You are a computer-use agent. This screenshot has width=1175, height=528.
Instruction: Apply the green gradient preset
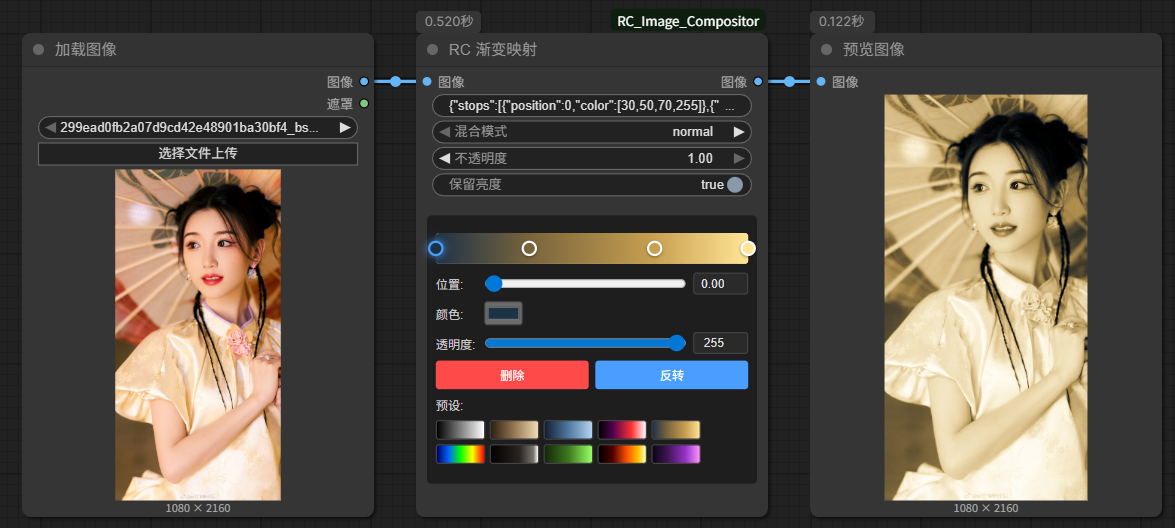coord(568,454)
